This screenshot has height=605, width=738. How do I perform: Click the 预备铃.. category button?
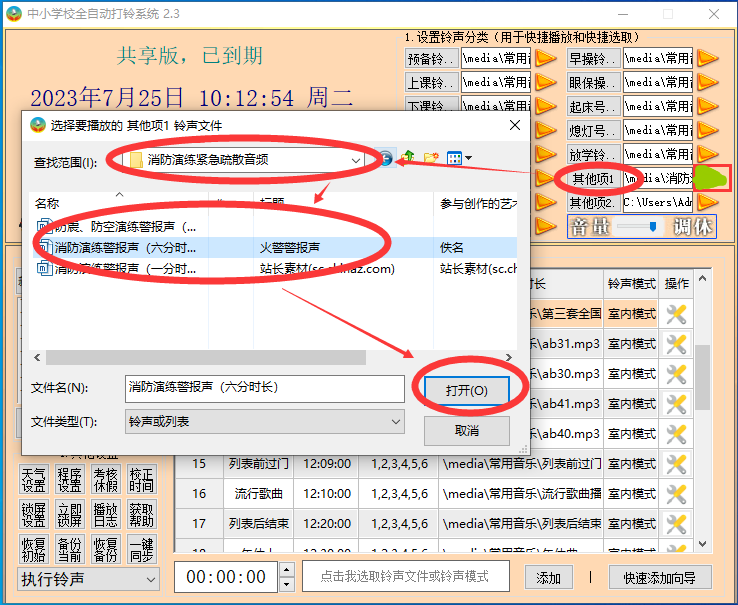(x=431, y=59)
